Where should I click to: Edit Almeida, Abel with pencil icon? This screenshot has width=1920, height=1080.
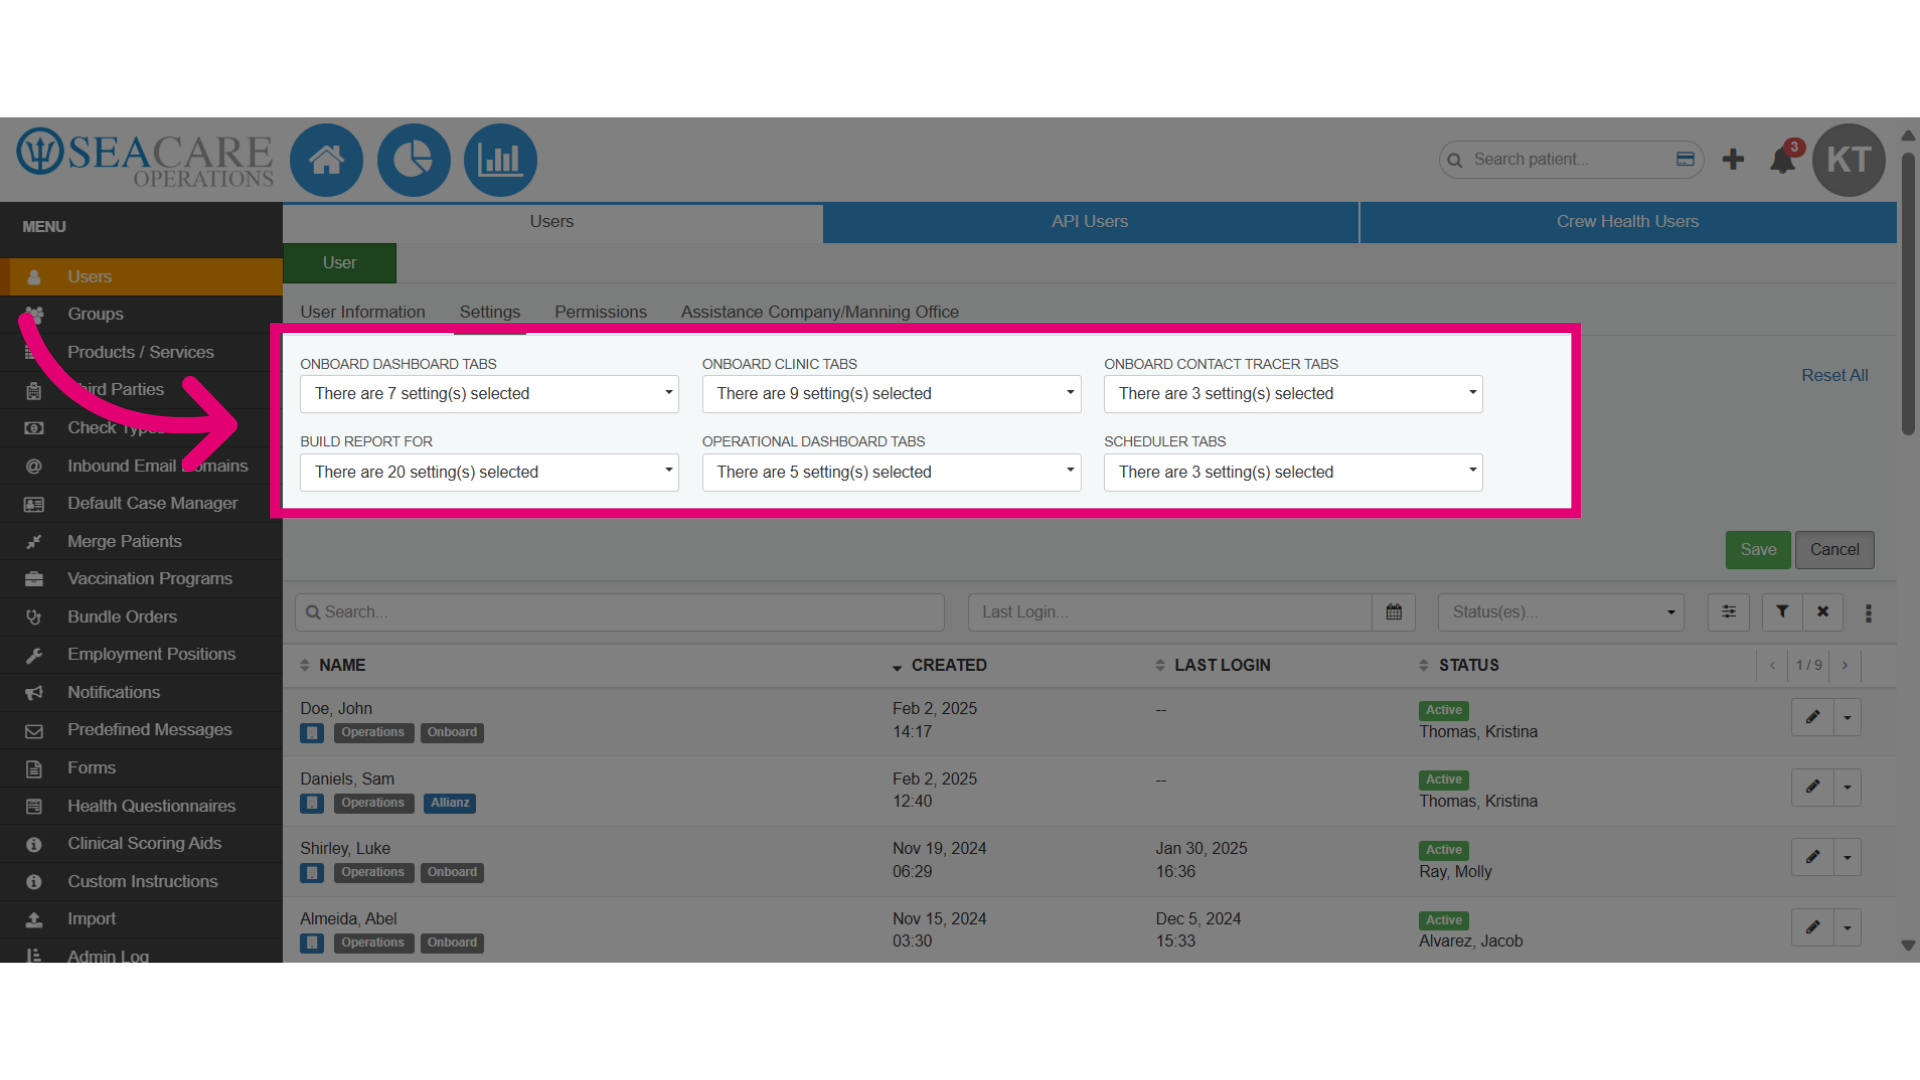1812,927
